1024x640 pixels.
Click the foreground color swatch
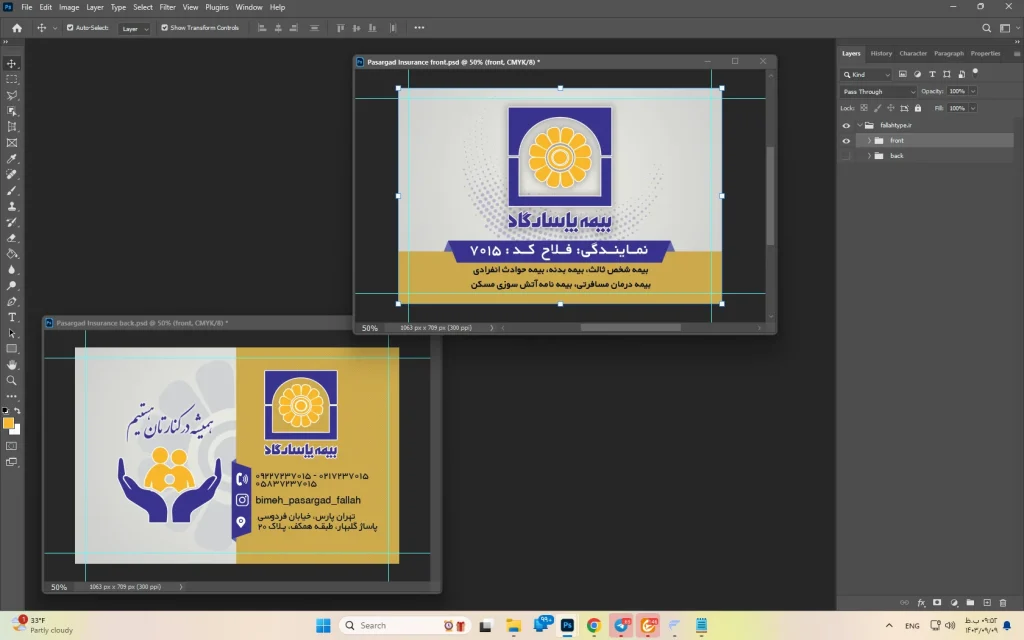8,423
